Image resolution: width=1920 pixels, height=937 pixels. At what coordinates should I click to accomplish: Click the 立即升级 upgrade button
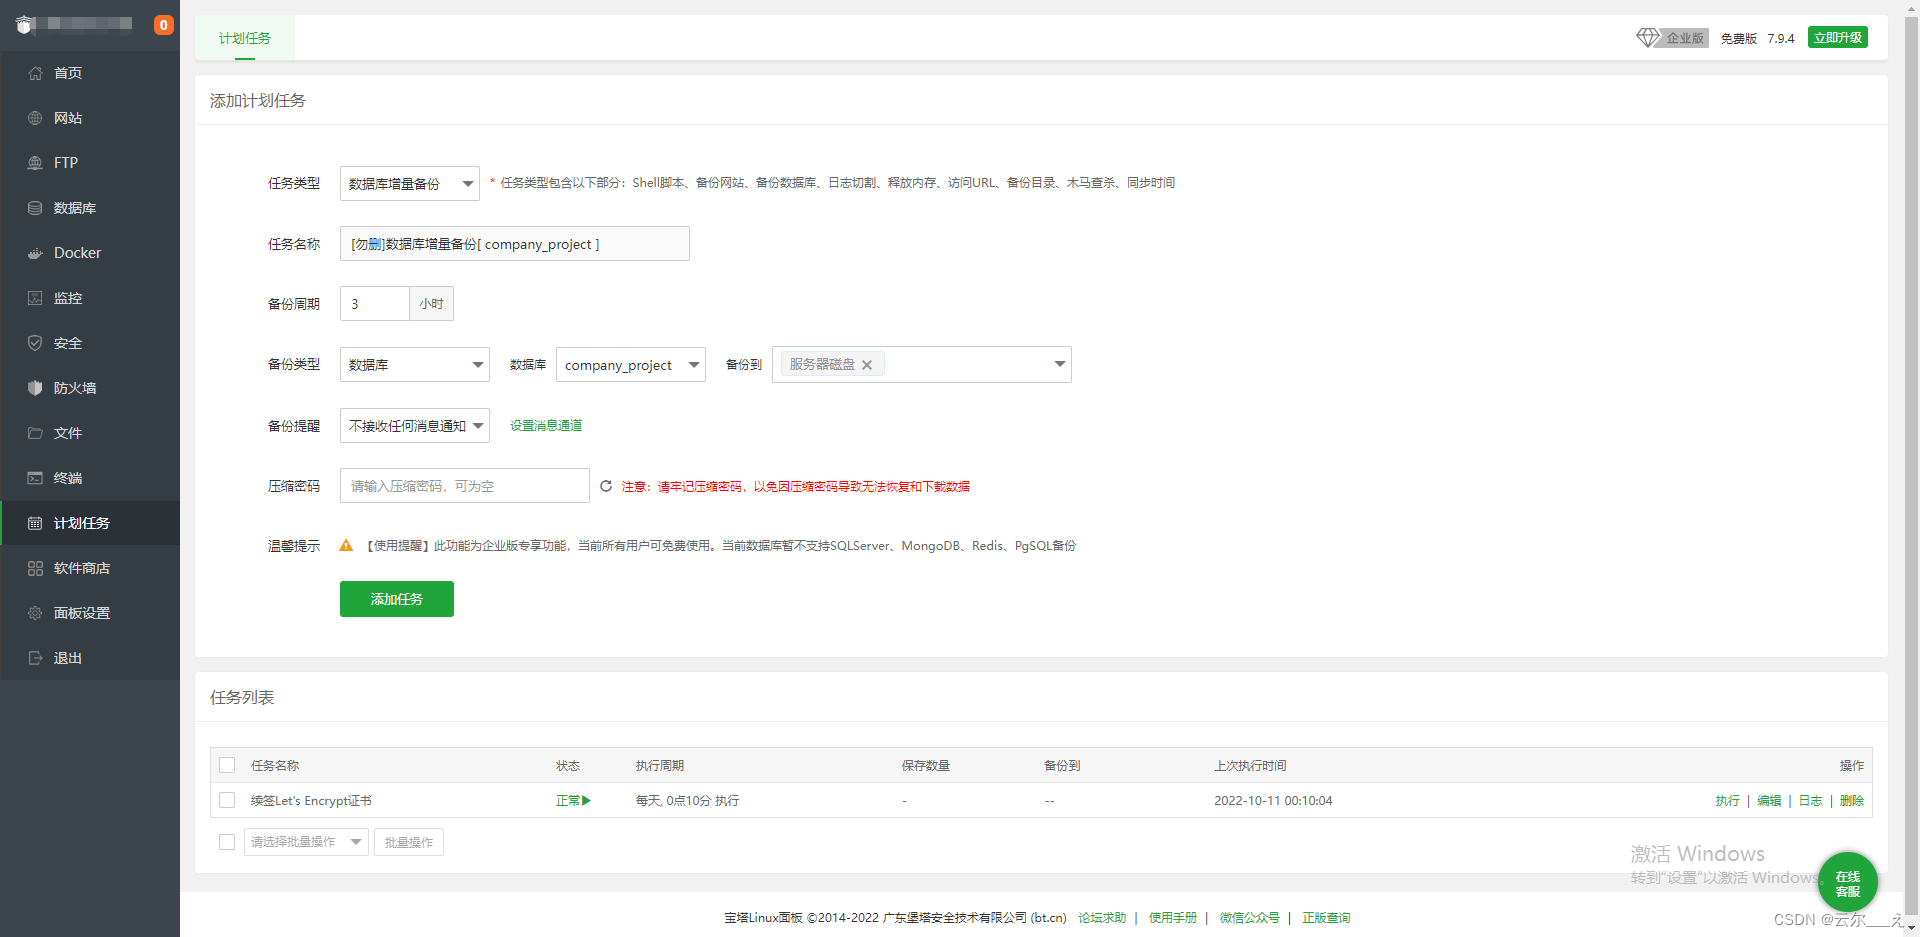1838,37
